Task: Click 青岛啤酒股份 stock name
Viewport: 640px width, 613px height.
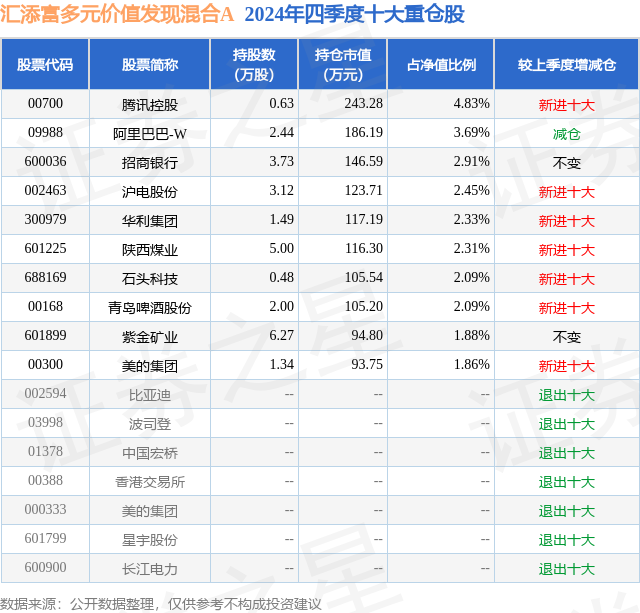Action: pyautogui.click(x=150, y=308)
